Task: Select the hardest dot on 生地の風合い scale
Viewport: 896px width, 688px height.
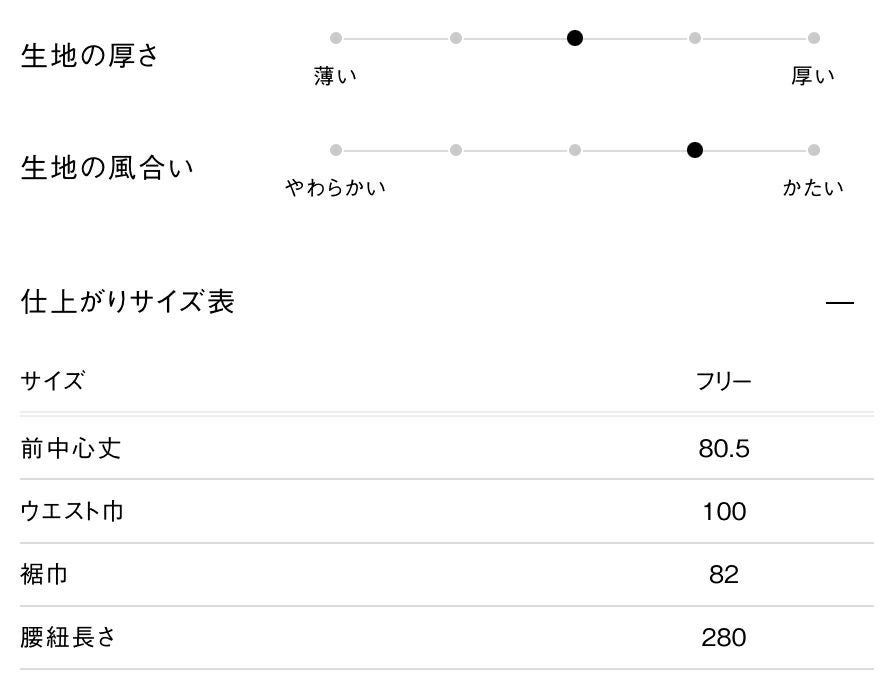Action: click(x=814, y=150)
